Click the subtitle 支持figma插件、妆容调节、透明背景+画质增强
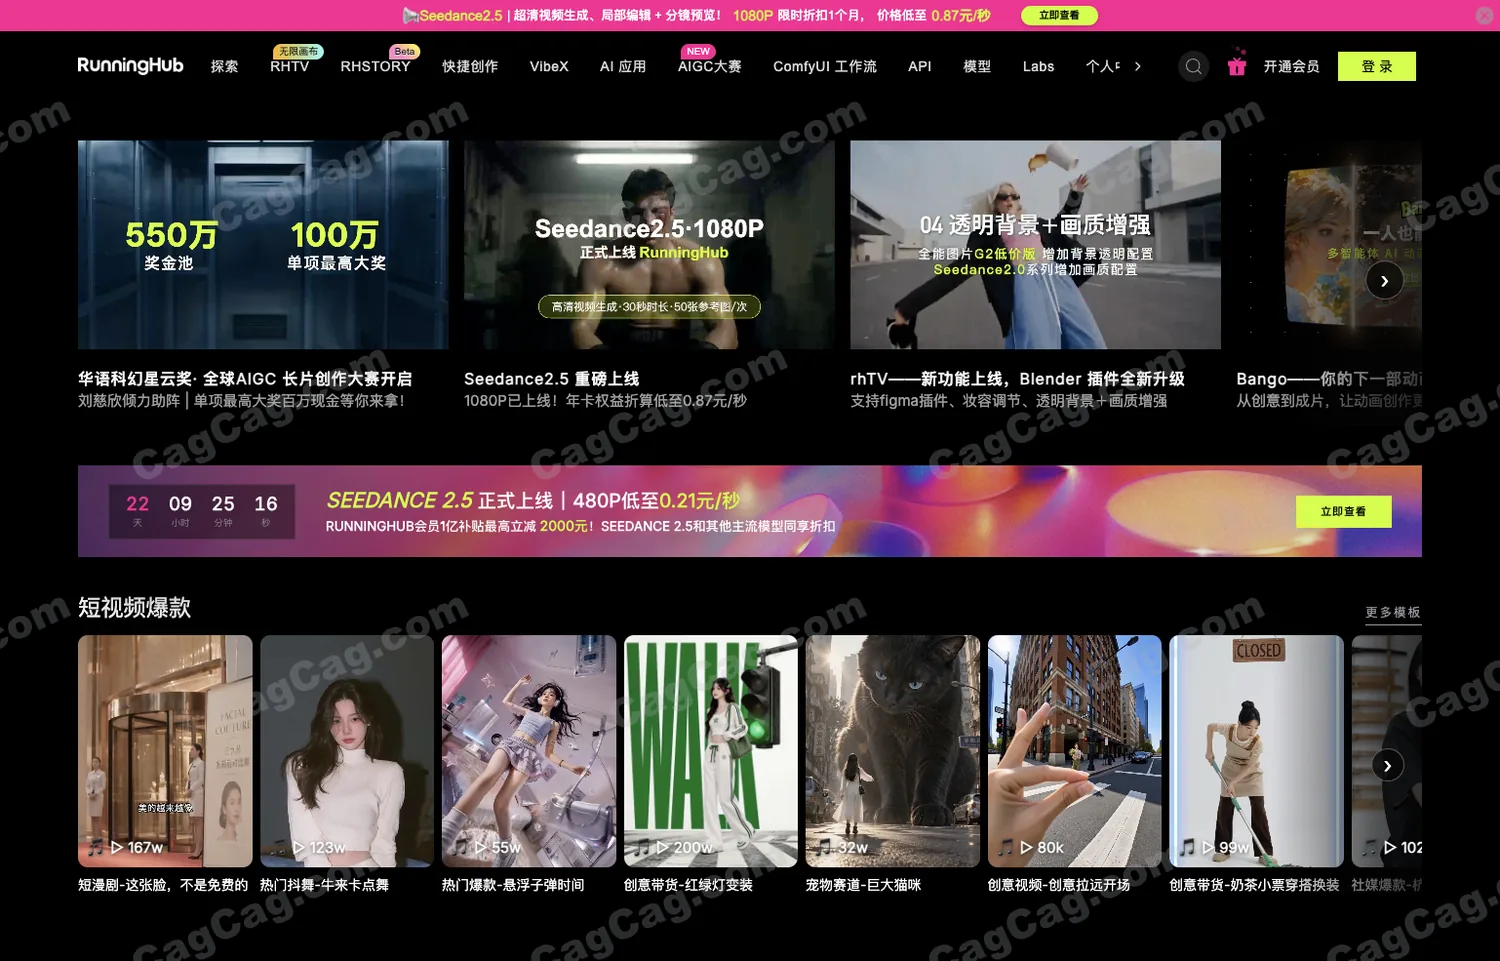 pos(1008,401)
